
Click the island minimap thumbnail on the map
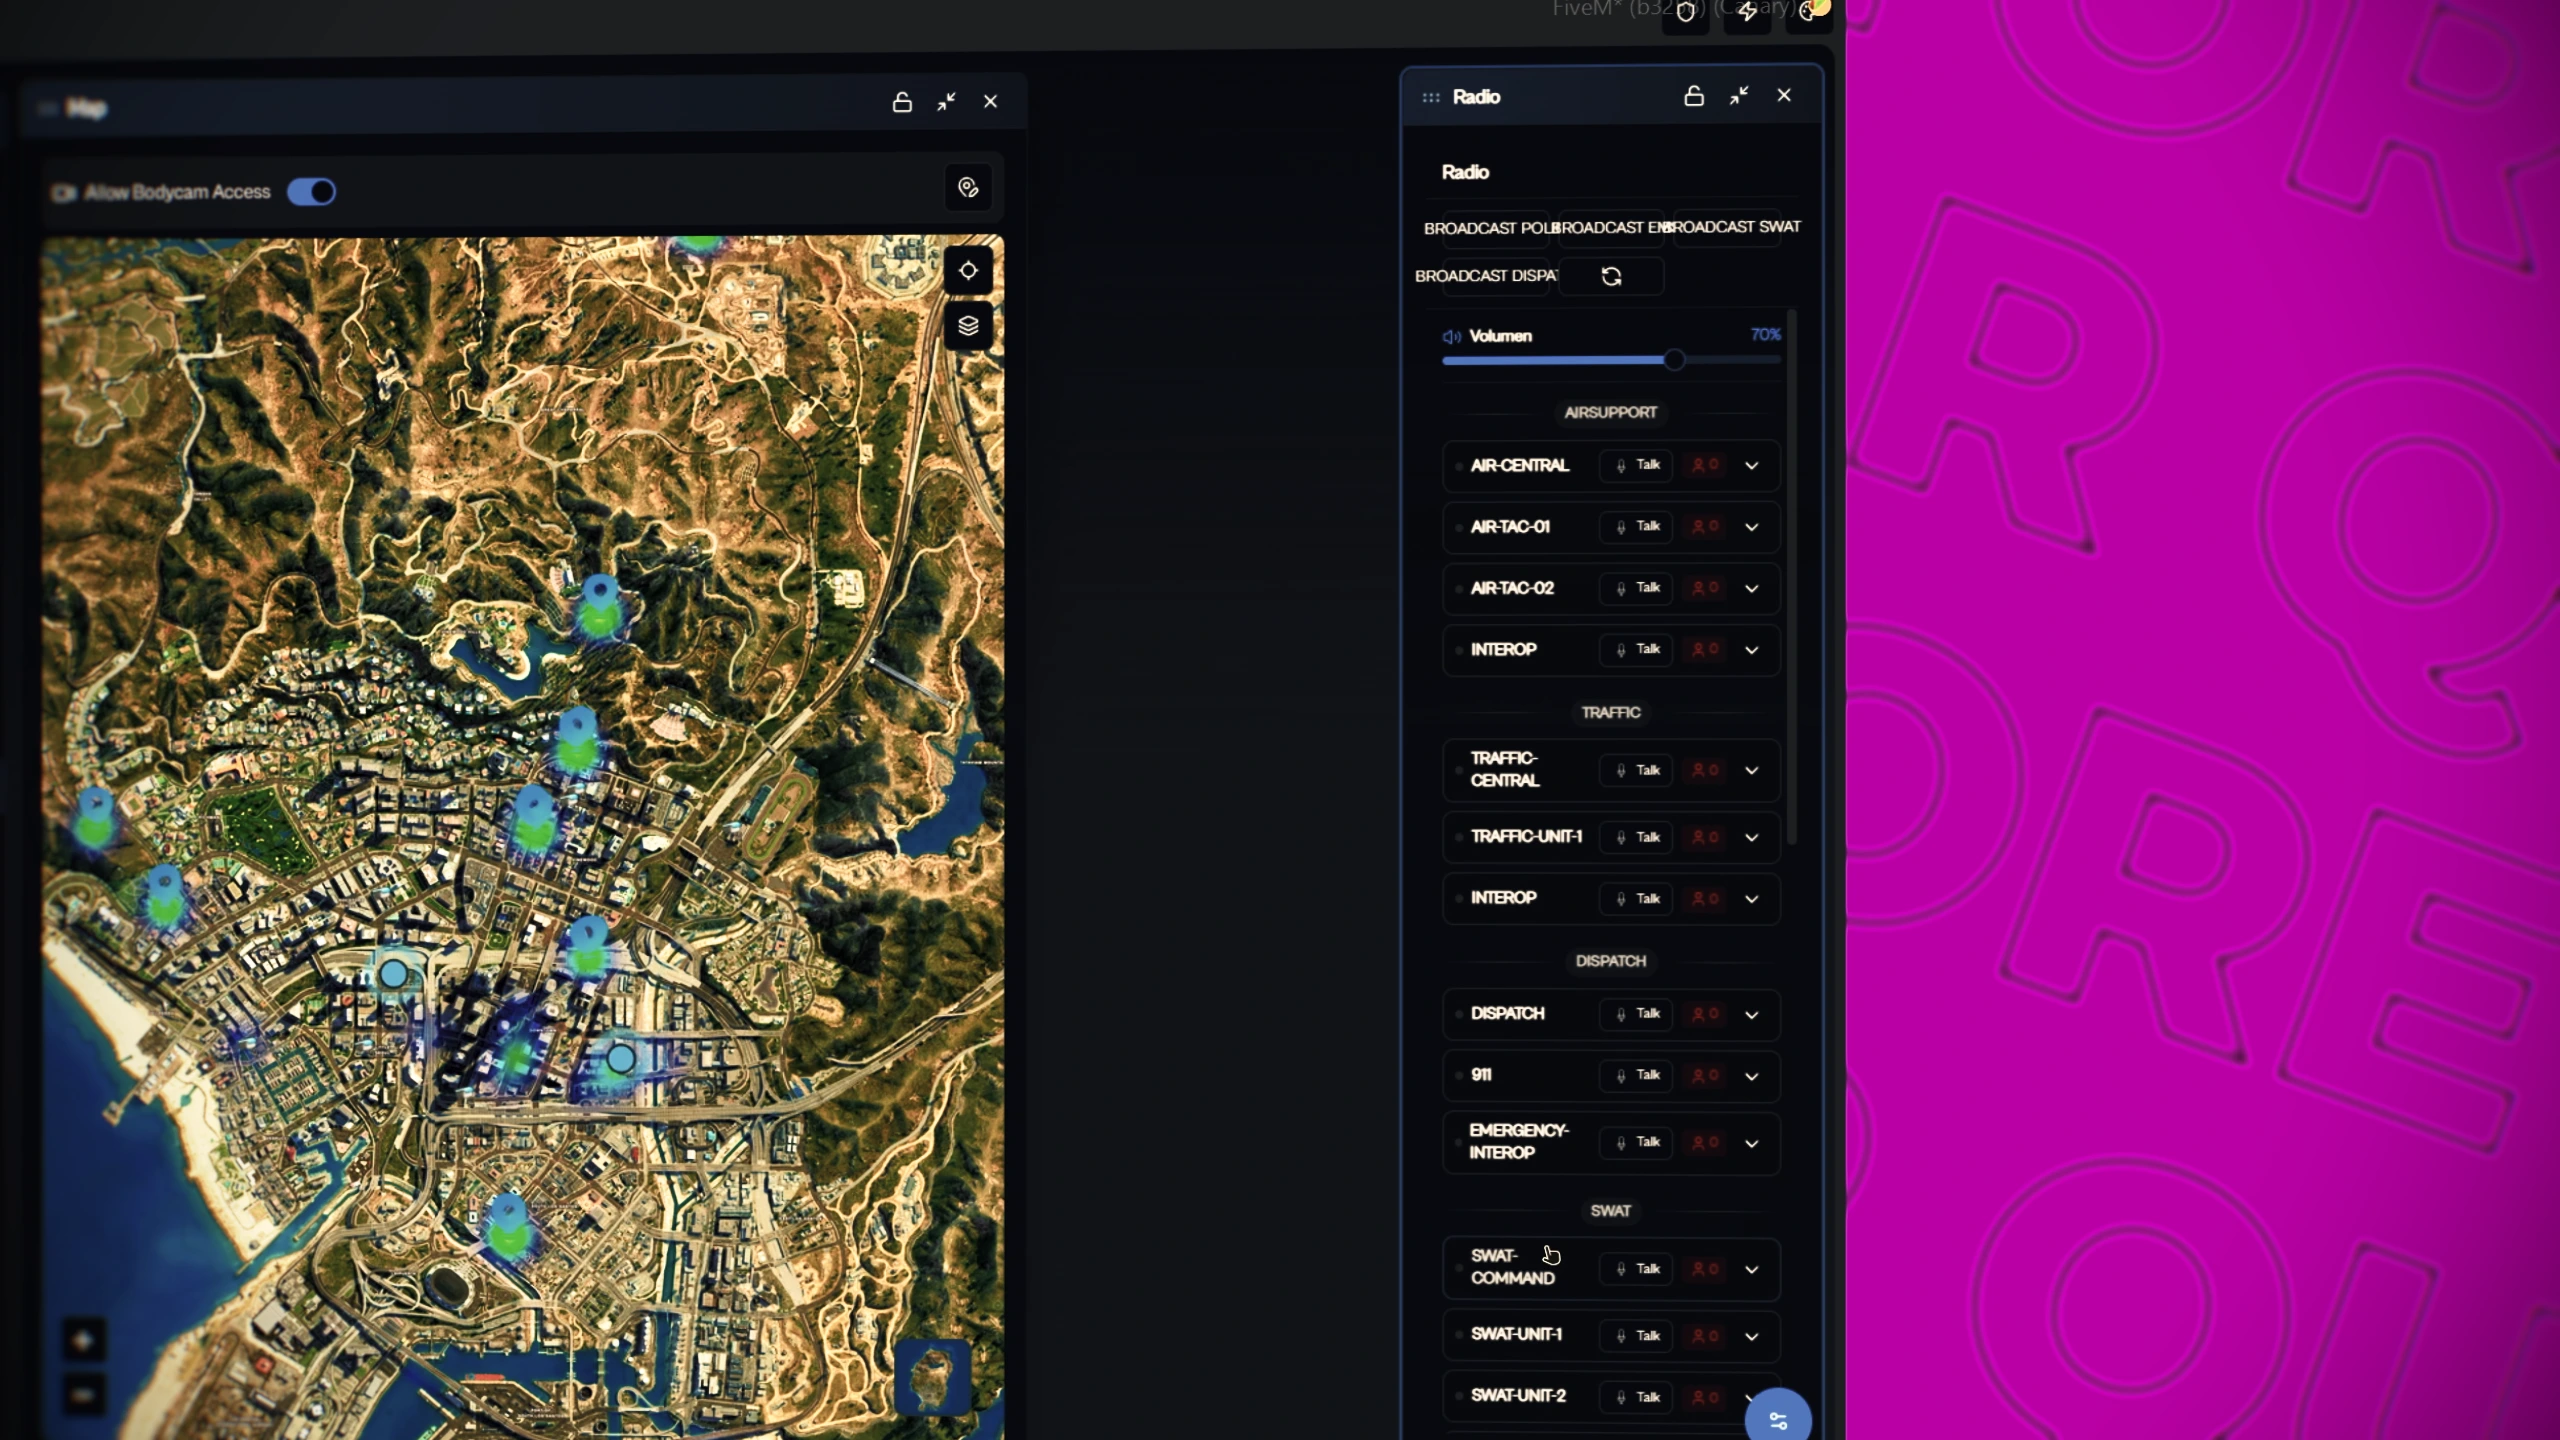[934, 1376]
